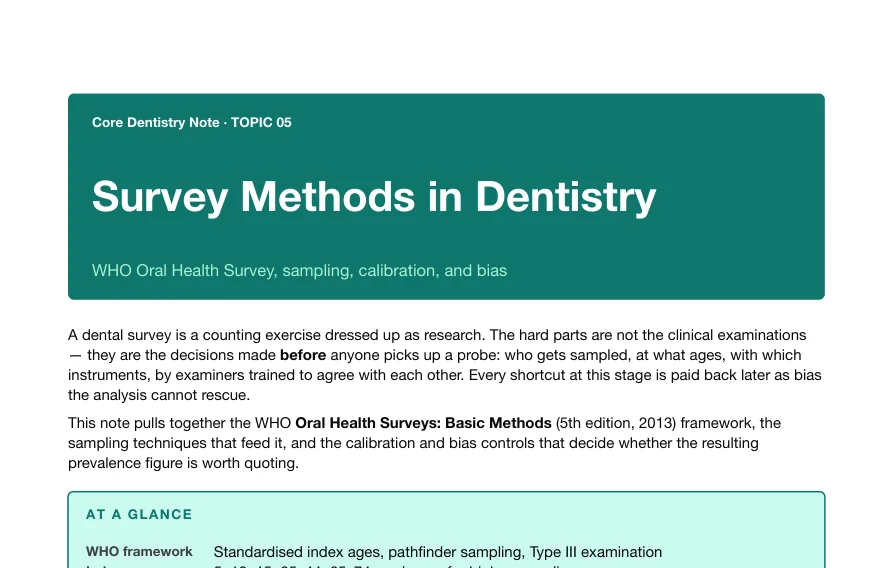The height and width of the screenshot is (568, 893).
Task: Click the "TOPIC 05" text in the banner
Action: [x=261, y=122]
